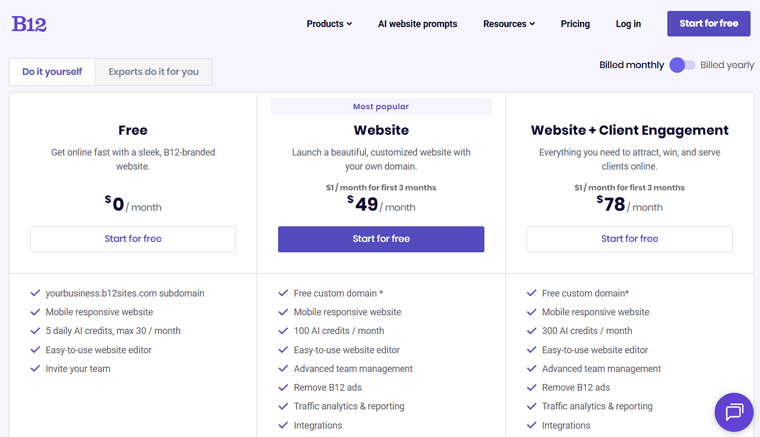Viewport: 760px width, 437px height.
Task: Click 'Invite your team' feature text
Action: (x=78, y=369)
